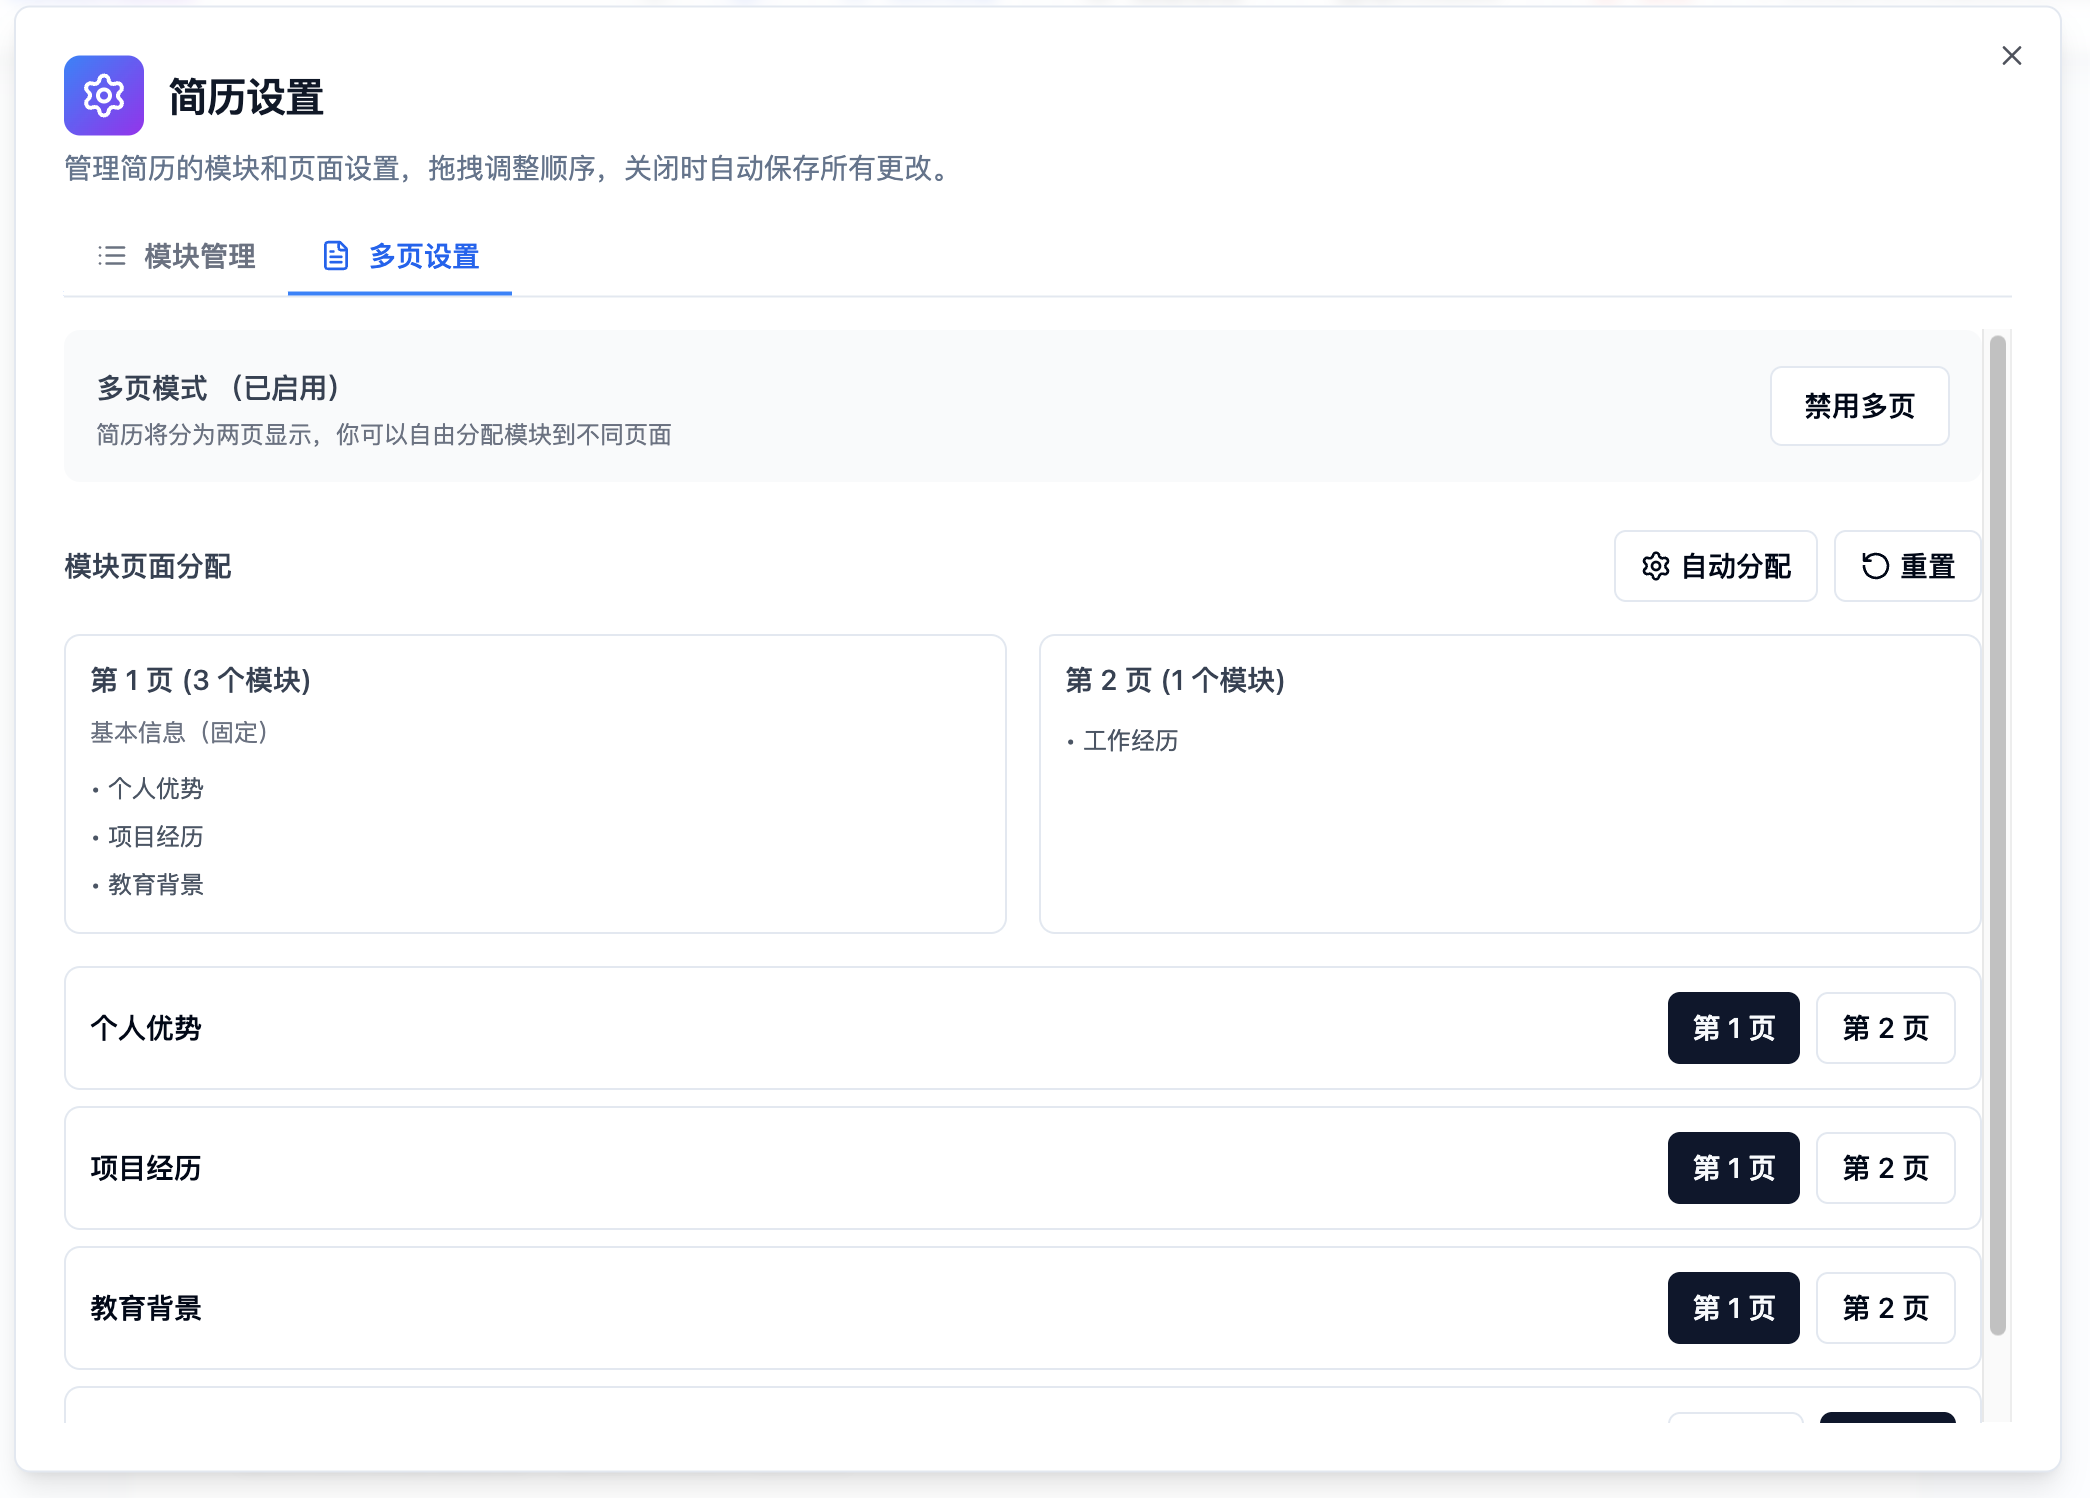Click 禁用多页 to disable multi-page mode
The height and width of the screenshot is (1498, 2090).
1858,406
